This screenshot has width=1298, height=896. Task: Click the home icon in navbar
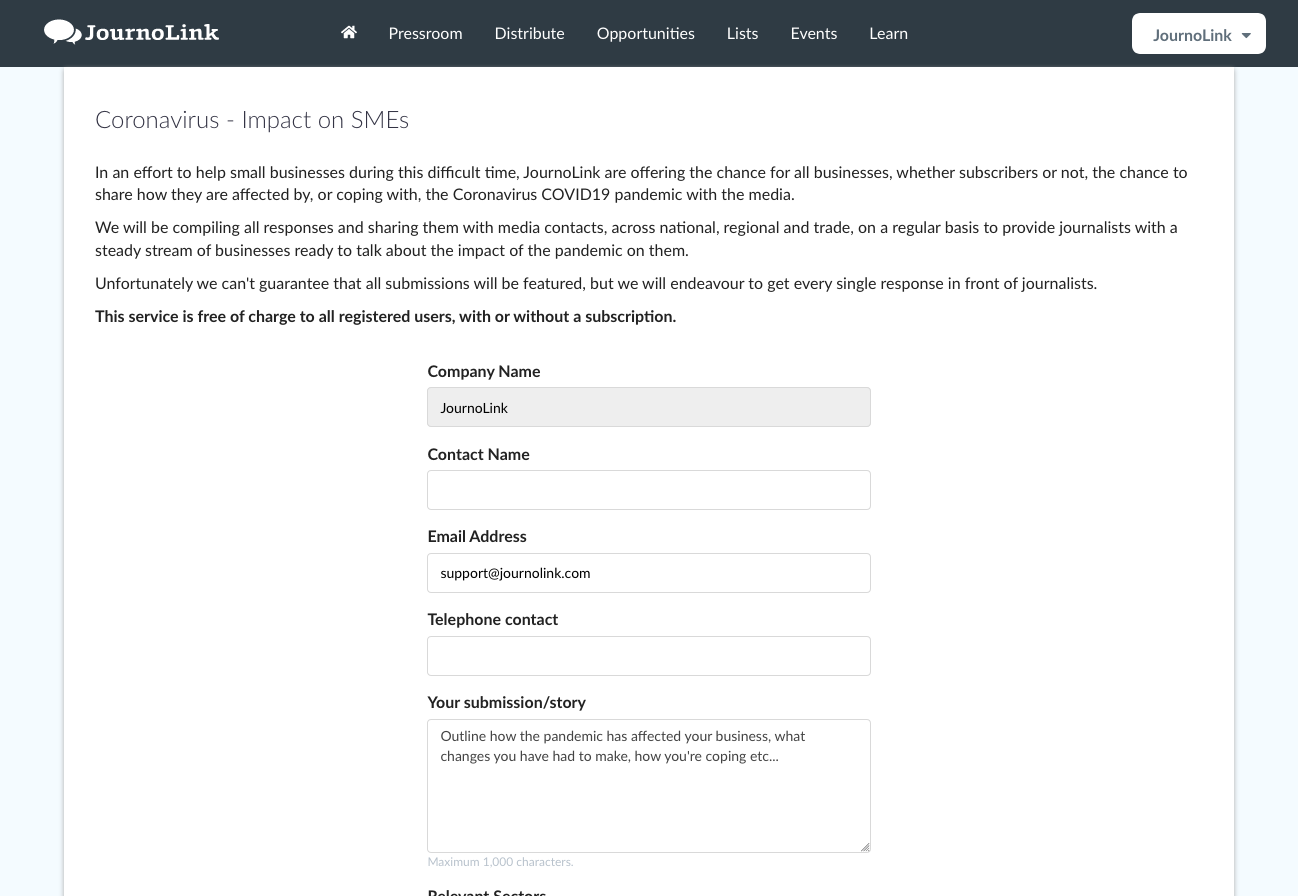(349, 33)
